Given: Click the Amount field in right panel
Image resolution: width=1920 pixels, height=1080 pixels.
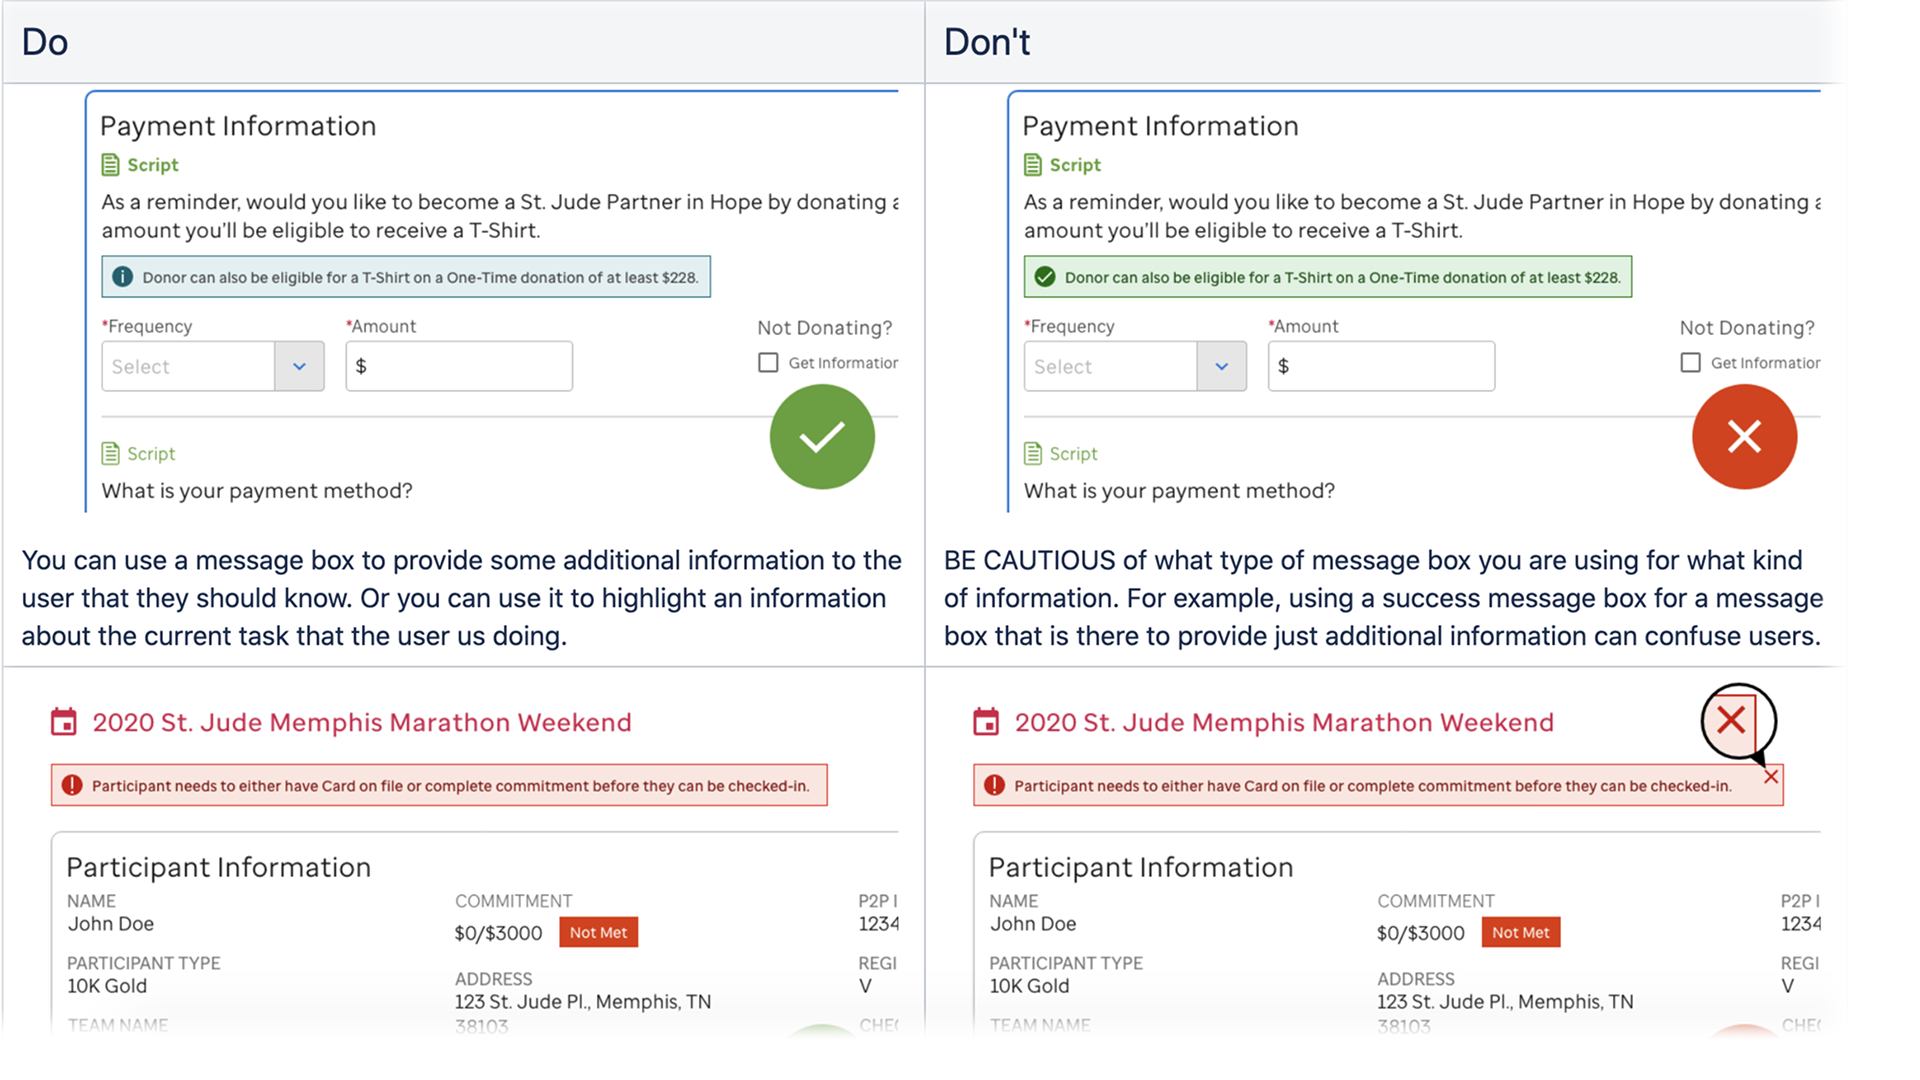Looking at the screenshot, I should [1381, 366].
